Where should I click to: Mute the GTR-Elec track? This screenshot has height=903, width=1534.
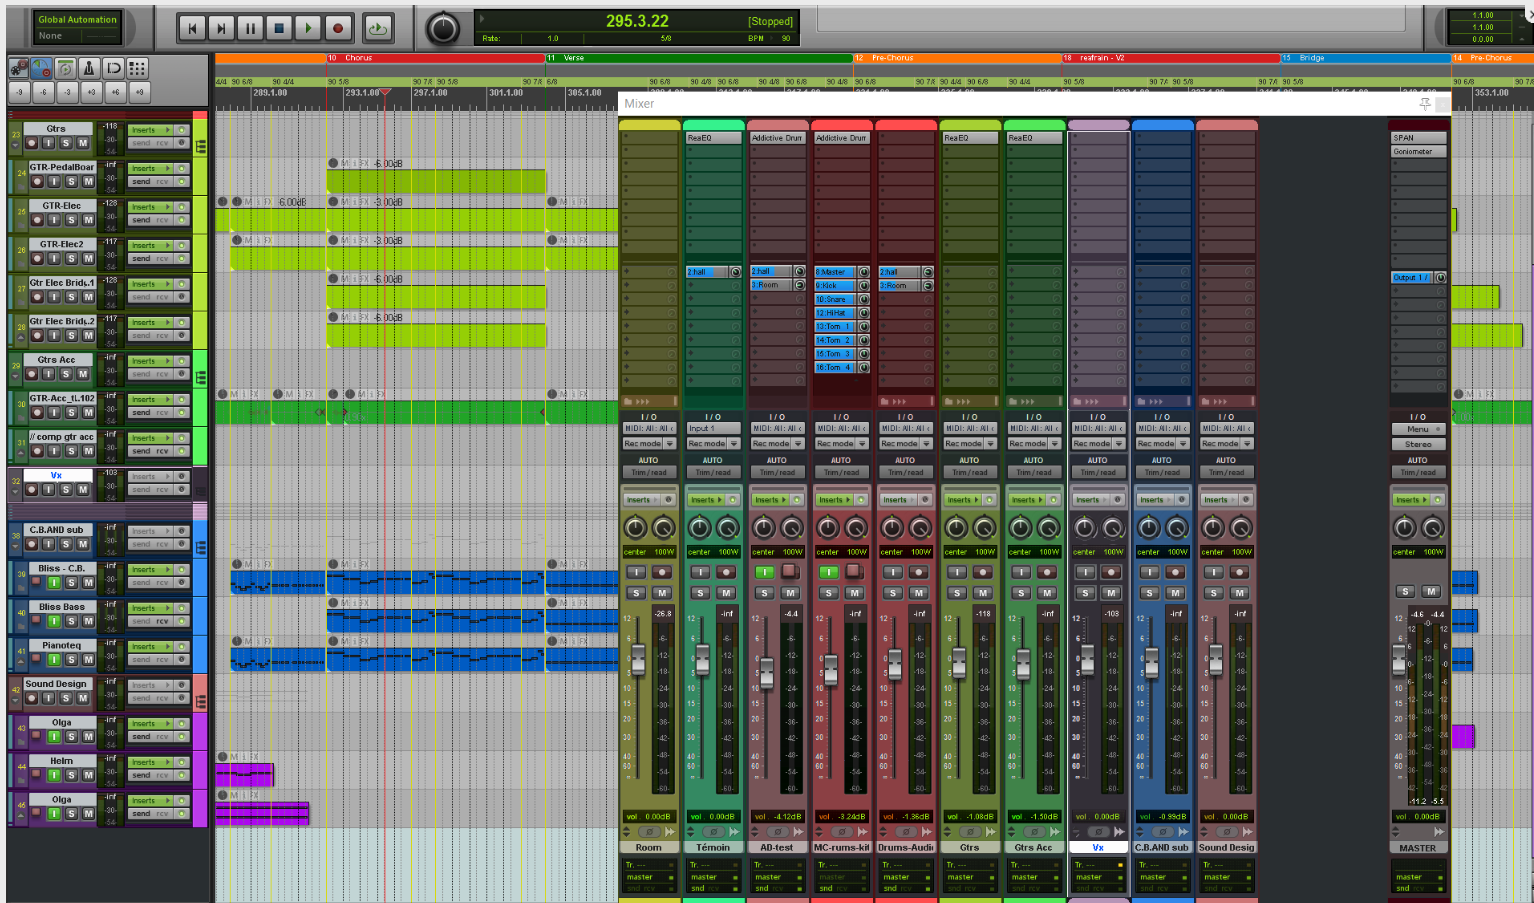[x=88, y=220]
